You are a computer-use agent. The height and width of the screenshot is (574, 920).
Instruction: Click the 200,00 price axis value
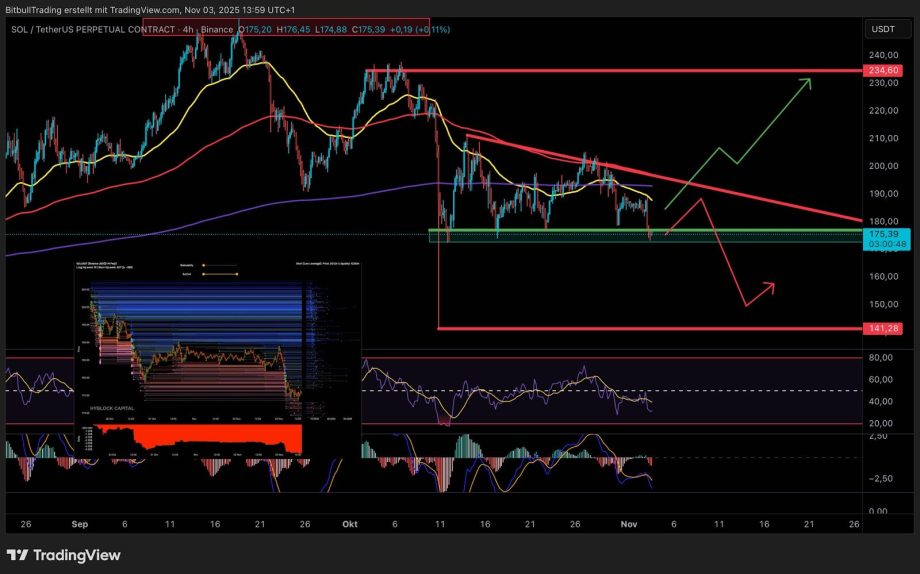[884, 166]
